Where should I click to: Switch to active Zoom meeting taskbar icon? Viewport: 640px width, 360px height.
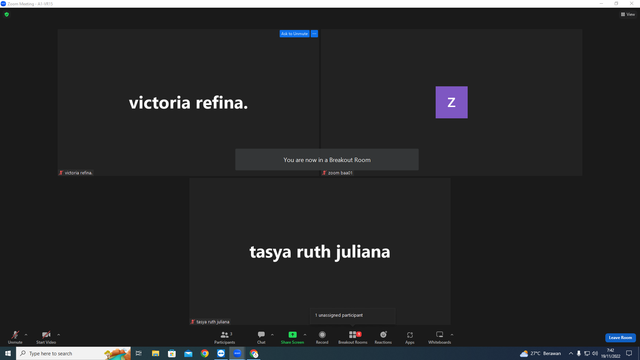[237, 353]
